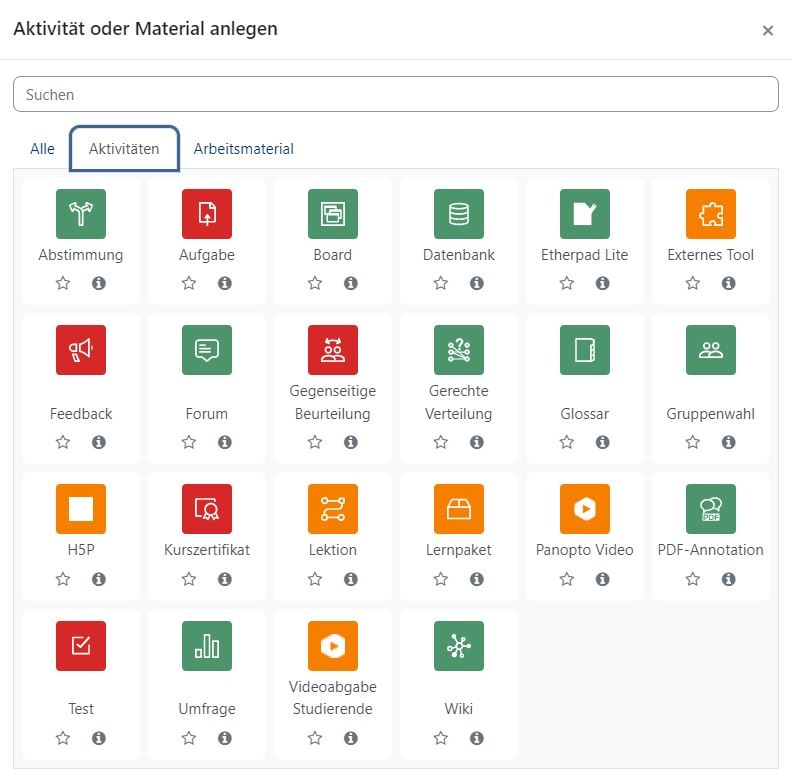Switch to the Alle tab

tap(42, 149)
